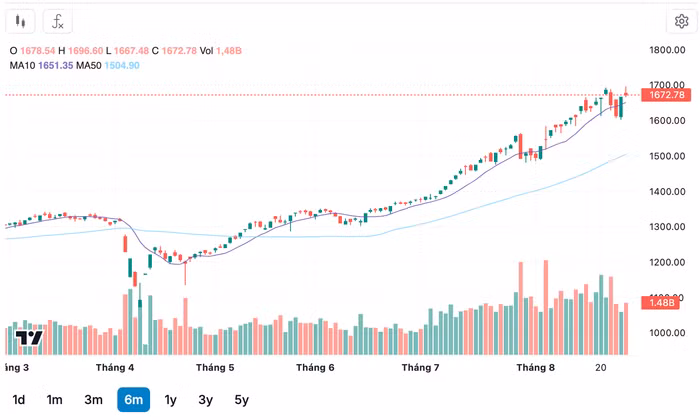The height and width of the screenshot is (420, 700).
Task: Open chart settings gear
Action: click(679, 21)
